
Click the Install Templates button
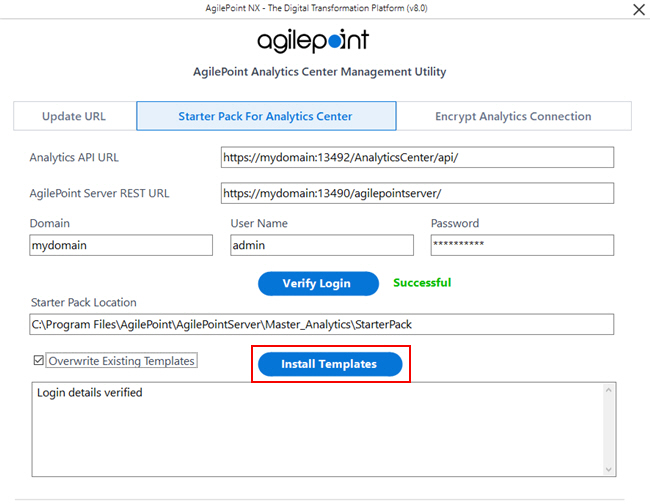330,364
